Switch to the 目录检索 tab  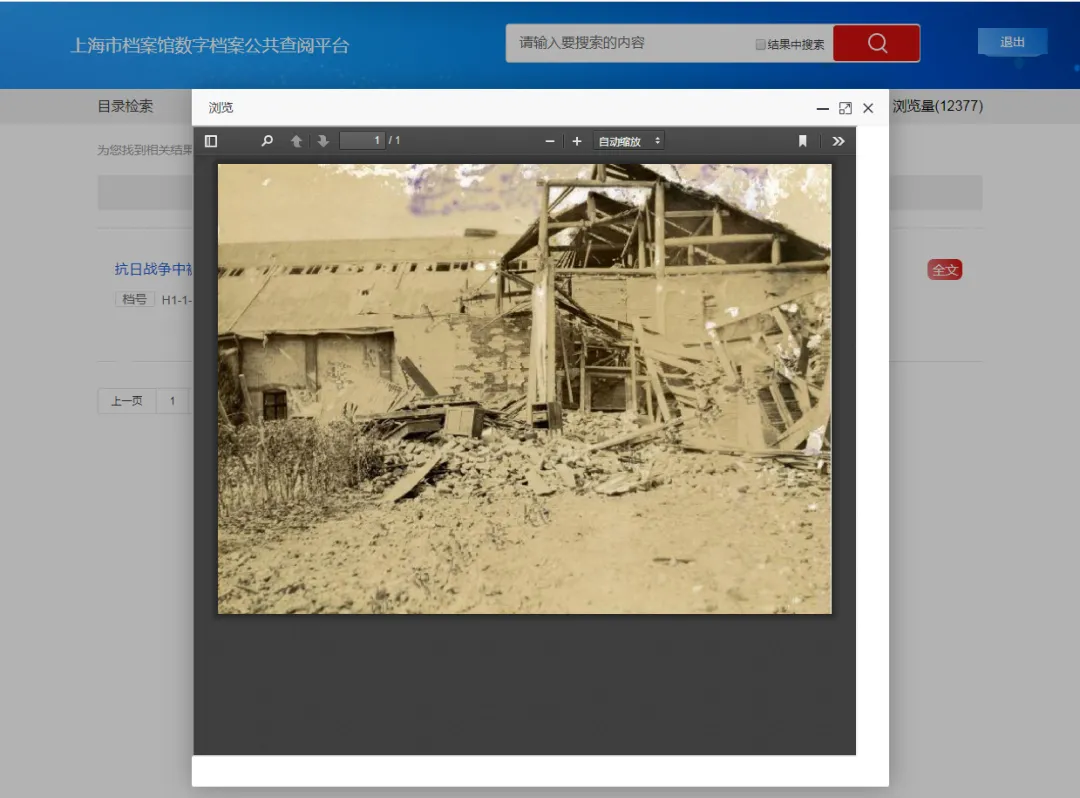(x=125, y=106)
